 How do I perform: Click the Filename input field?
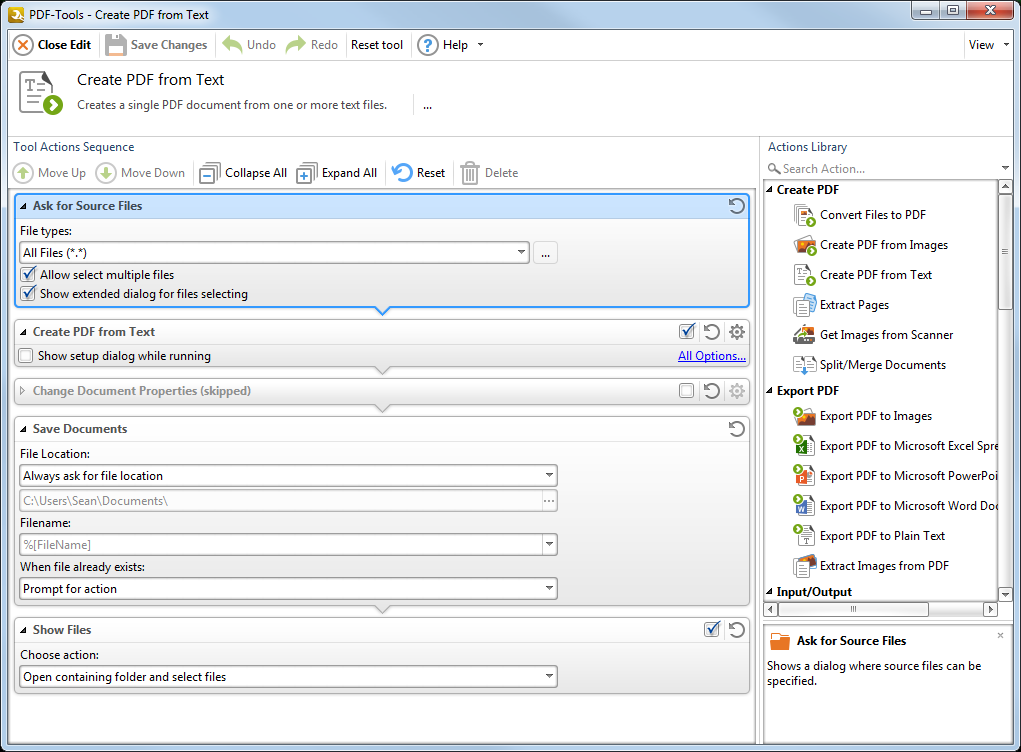tap(281, 544)
